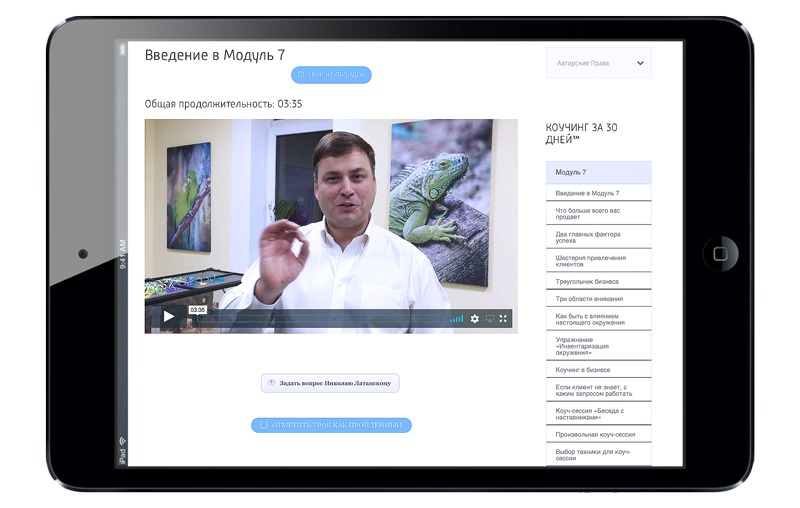Screen dimensions: 800x508
Task: Open video settings gear
Action: [475, 319]
